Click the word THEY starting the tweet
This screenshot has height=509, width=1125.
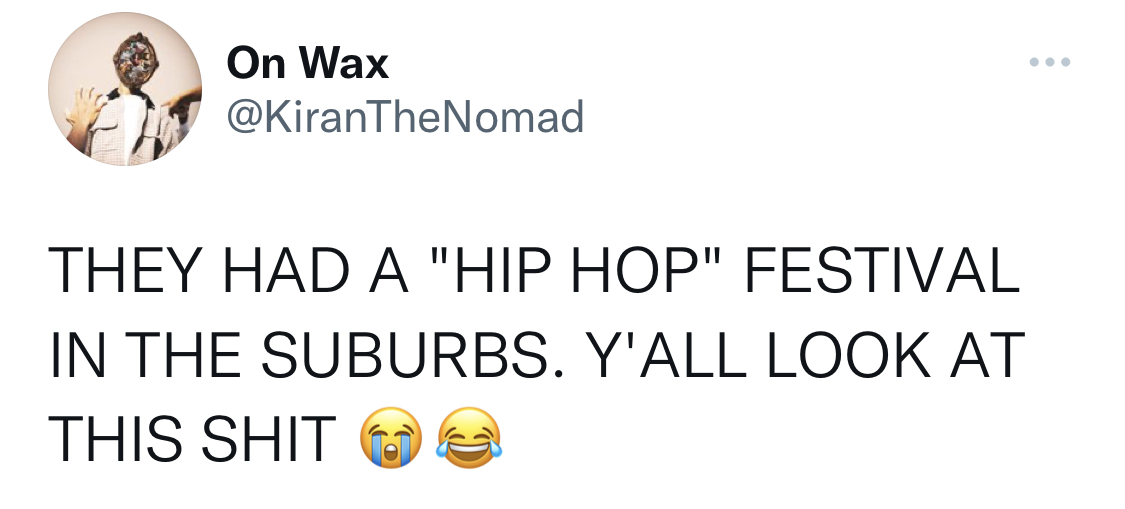(x=122, y=271)
